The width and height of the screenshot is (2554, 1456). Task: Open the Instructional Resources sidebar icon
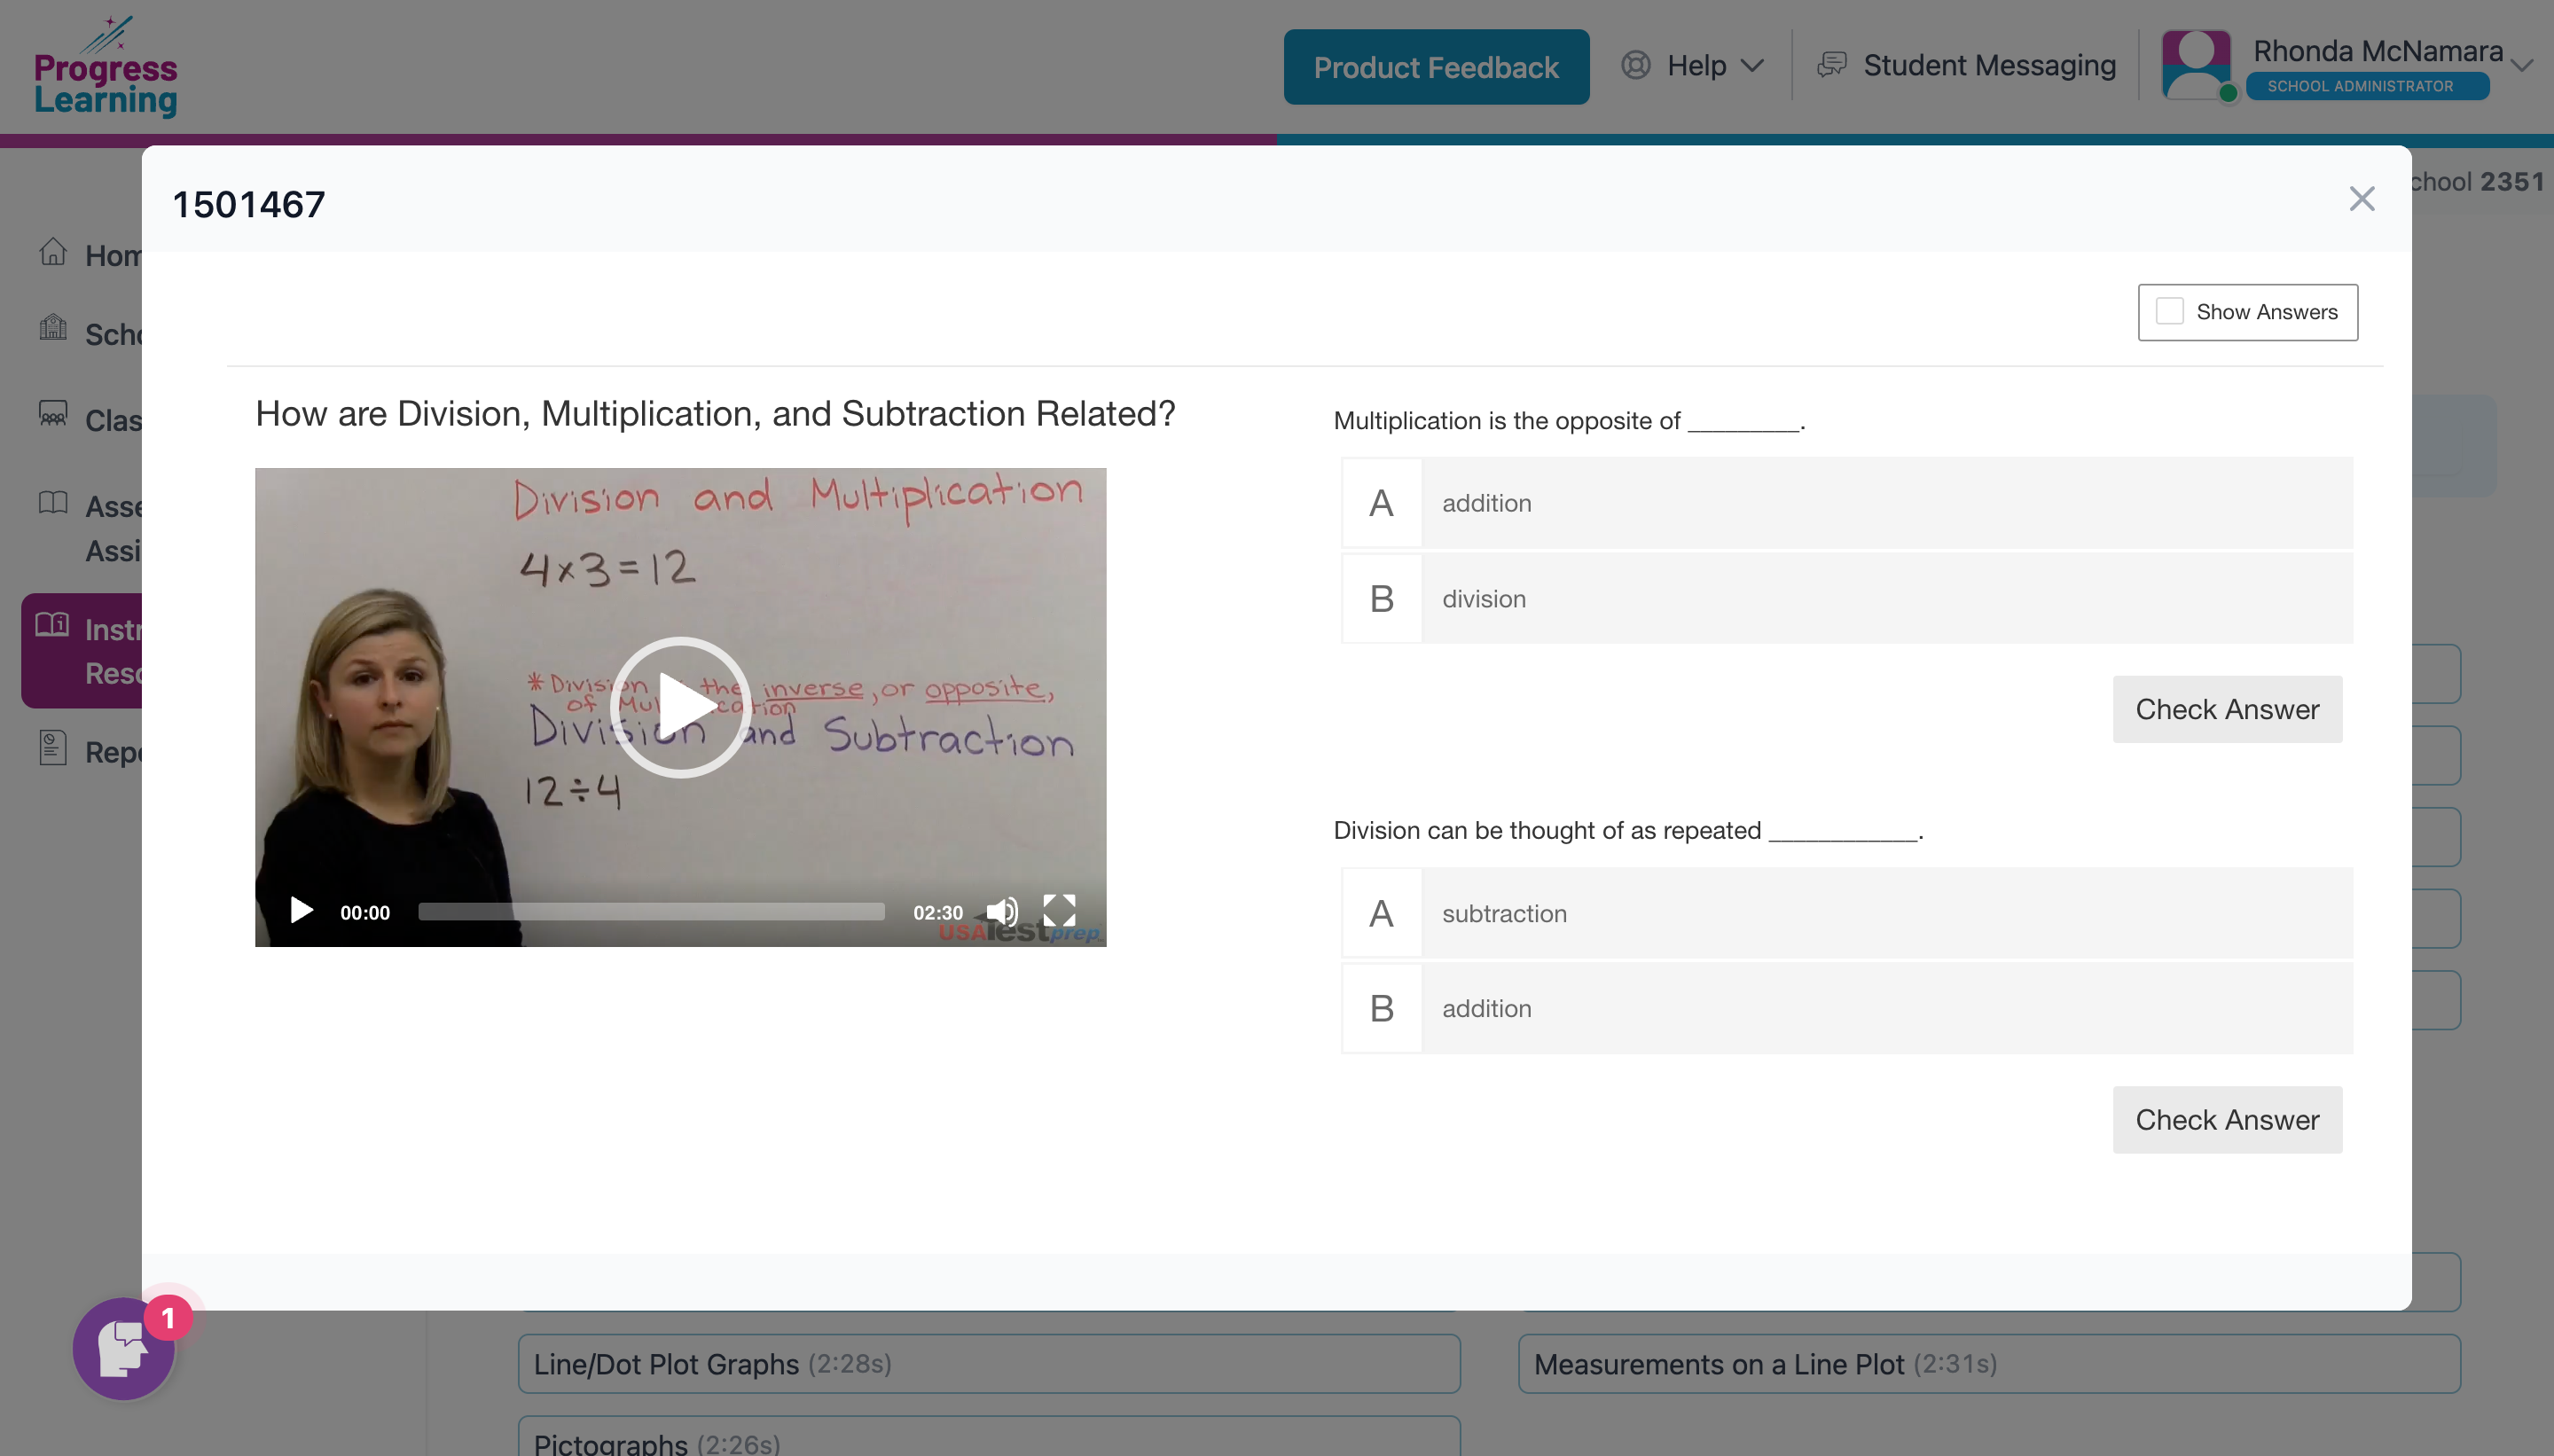tap(53, 625)
